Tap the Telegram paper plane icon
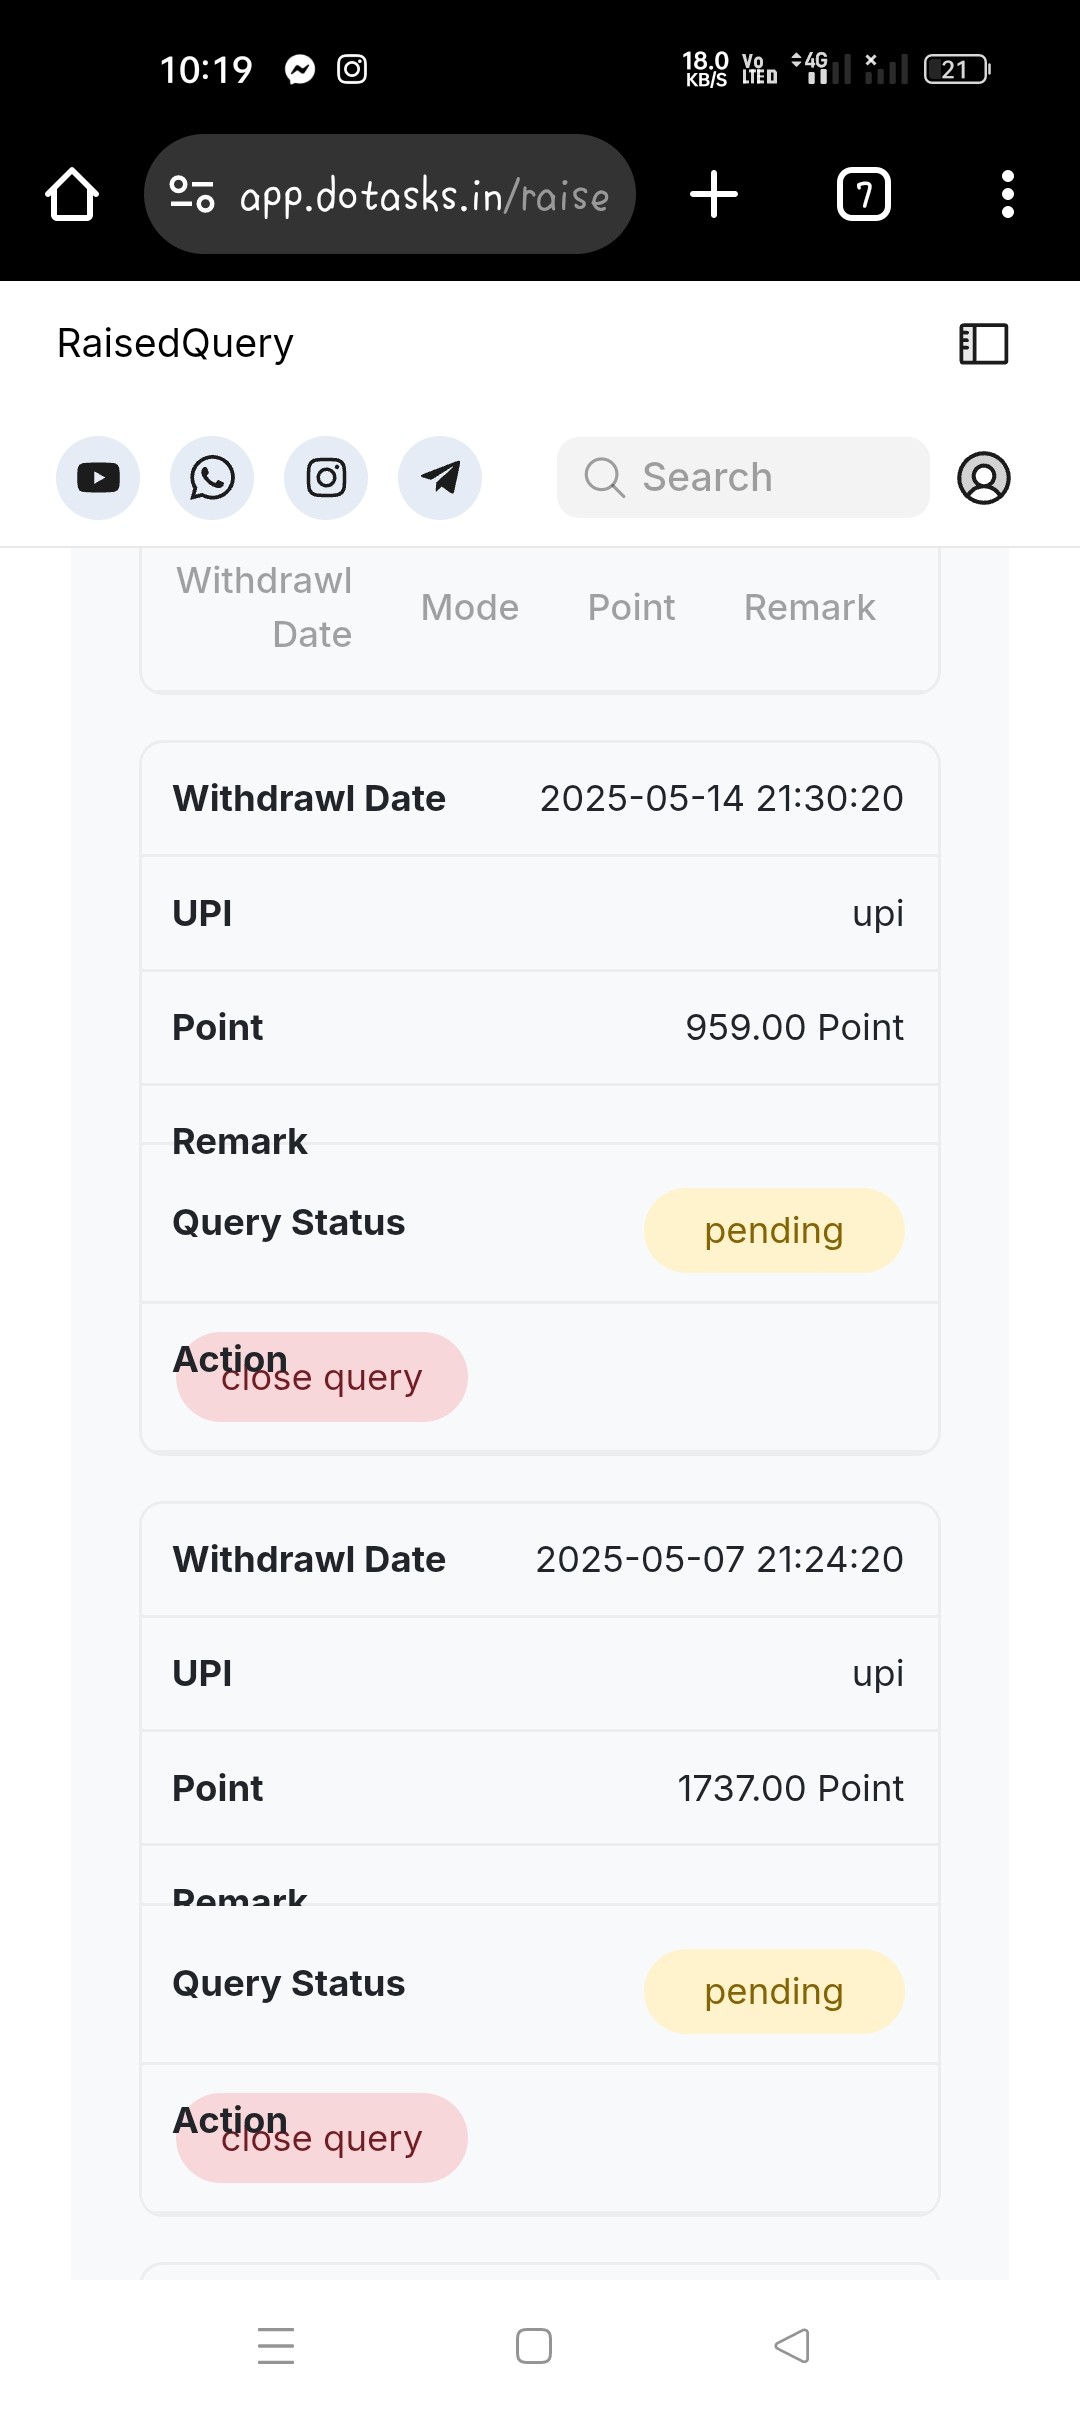Screen dimensions: 1080x2412 click(440, 478)
